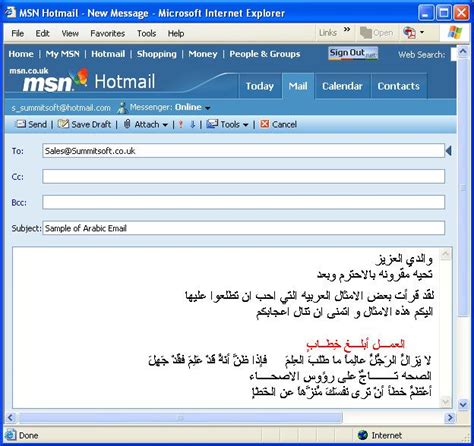The width and height of the screenshot is (474, 446).
Task: Click the message body scrollbar down arrow
Action: (x=446, y=401)
